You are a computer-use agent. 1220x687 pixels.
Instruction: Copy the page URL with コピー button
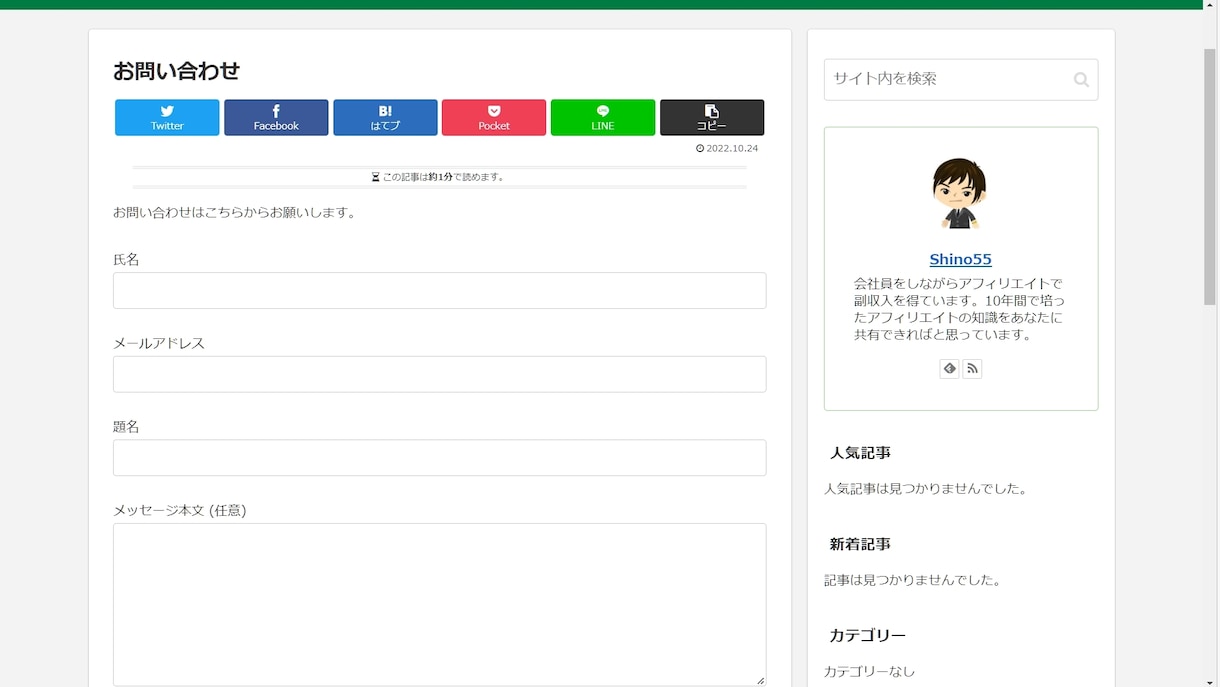click(x=712, y=117)
